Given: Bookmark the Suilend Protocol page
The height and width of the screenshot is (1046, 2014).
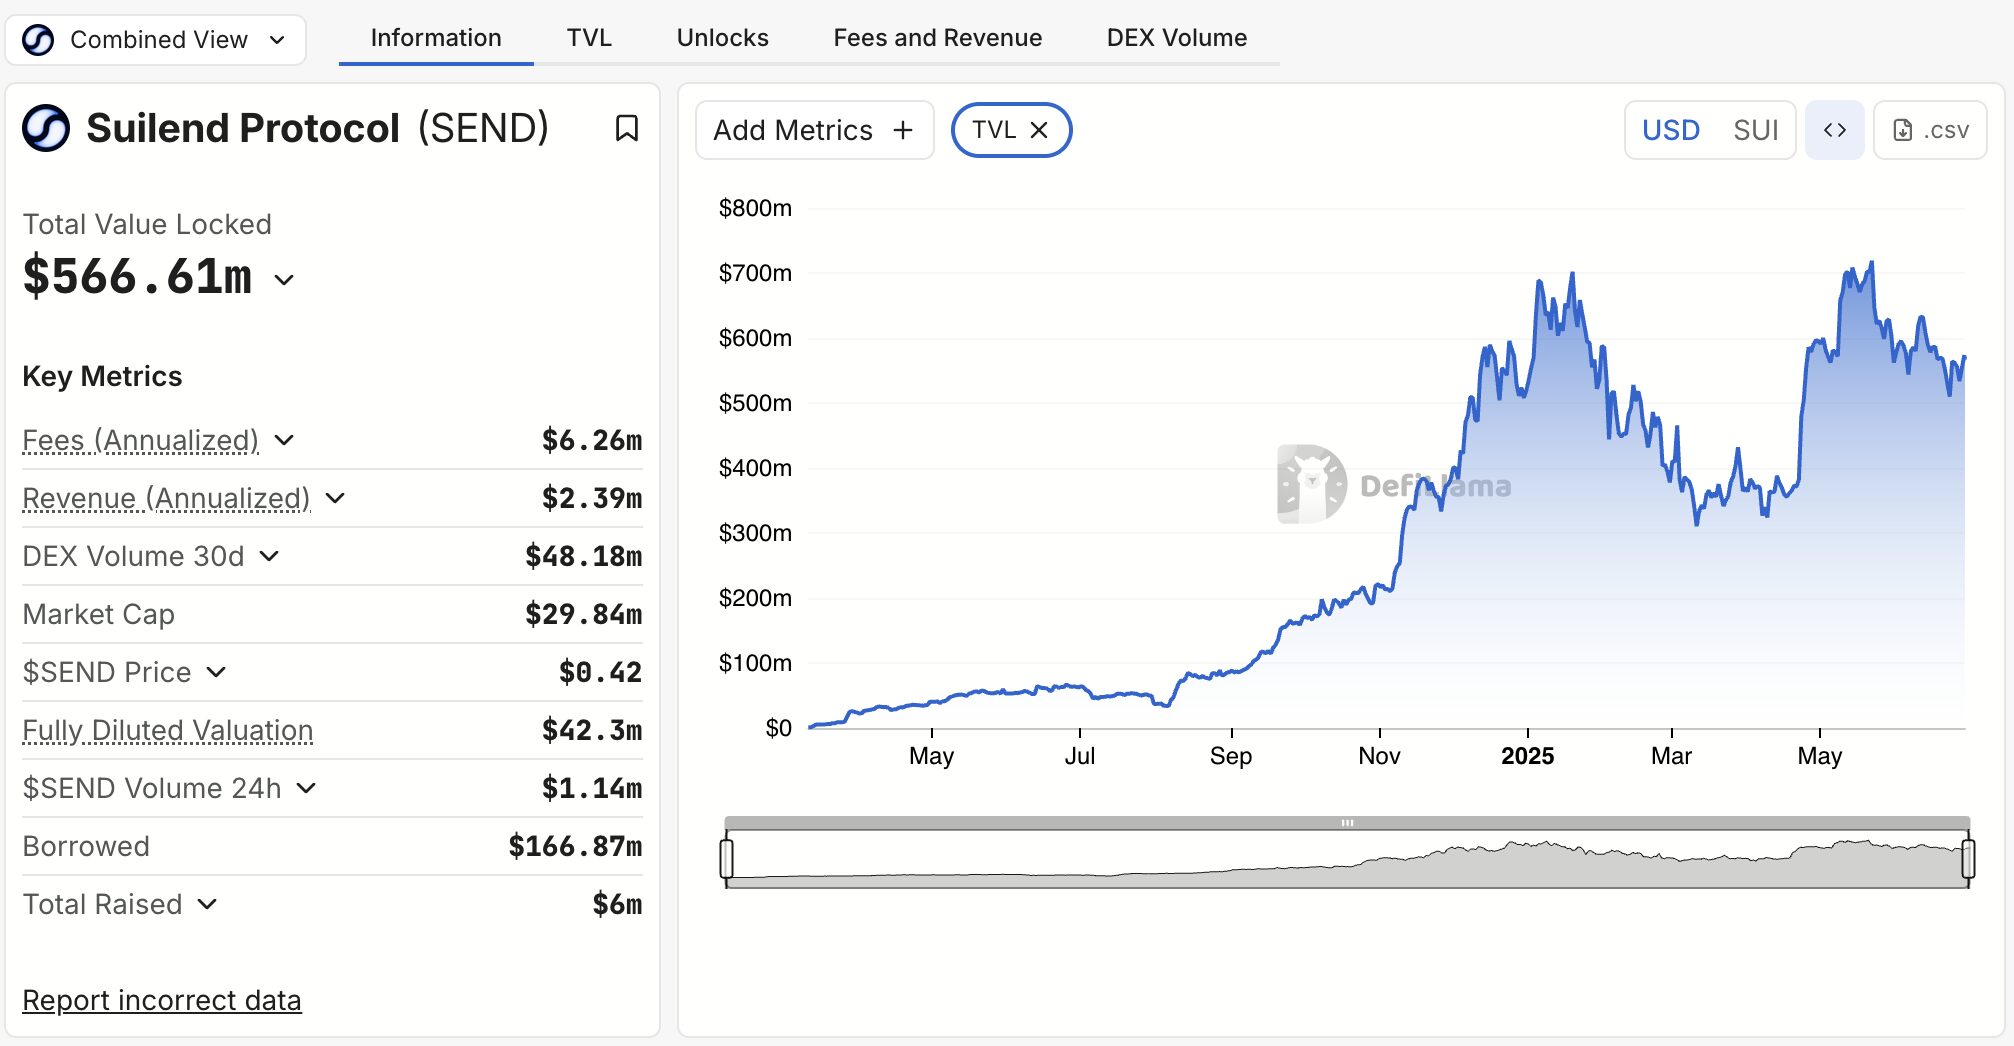Looking at the screenshot, I should point(626,128).
